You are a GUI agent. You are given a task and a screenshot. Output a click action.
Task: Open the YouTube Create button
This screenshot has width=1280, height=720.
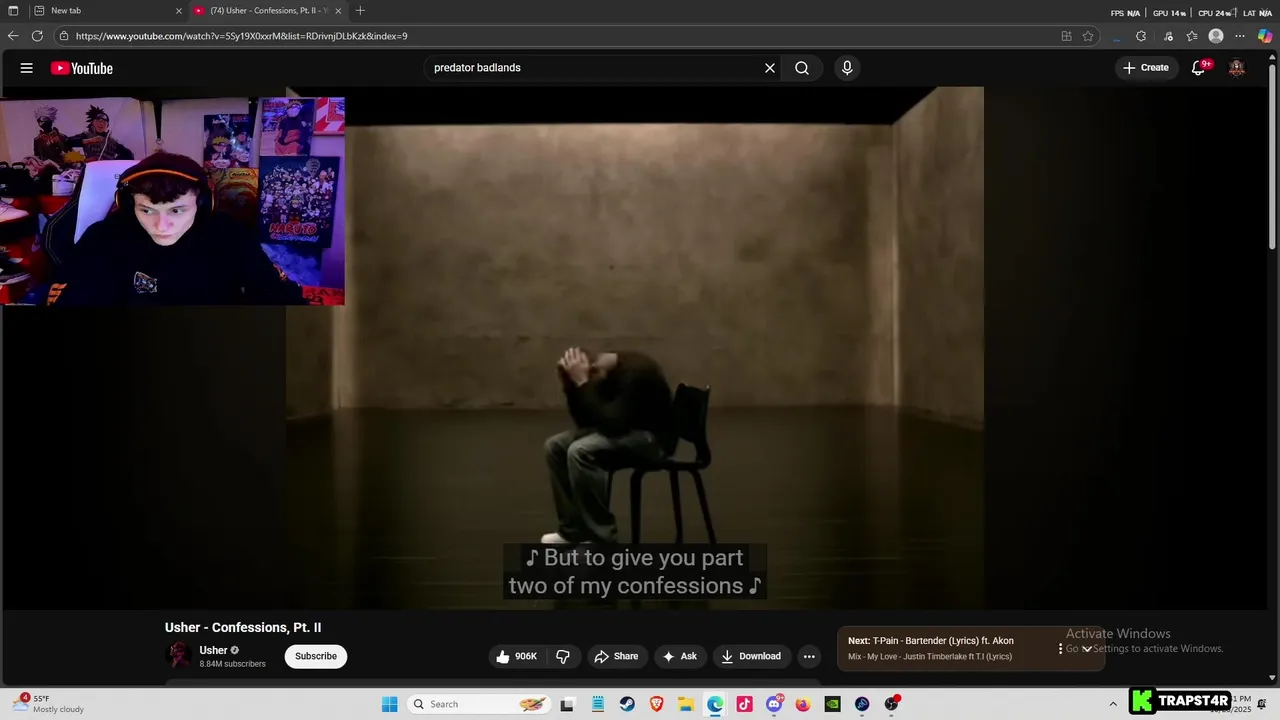1146,68
